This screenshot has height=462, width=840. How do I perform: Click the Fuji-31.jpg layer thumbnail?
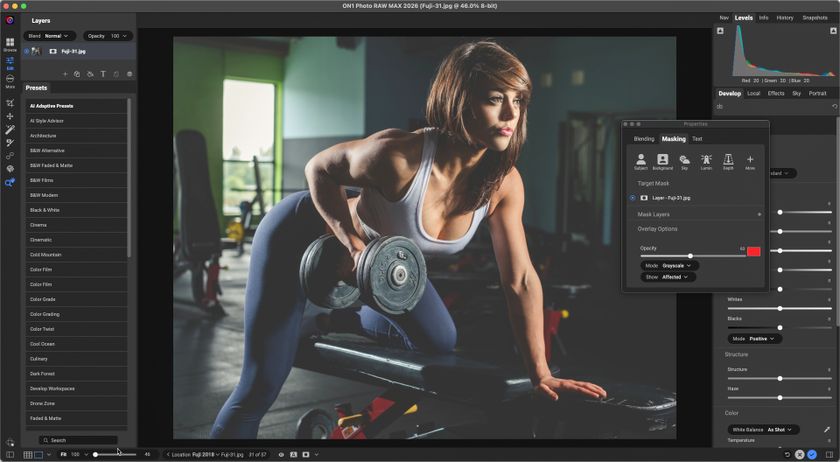36,51
